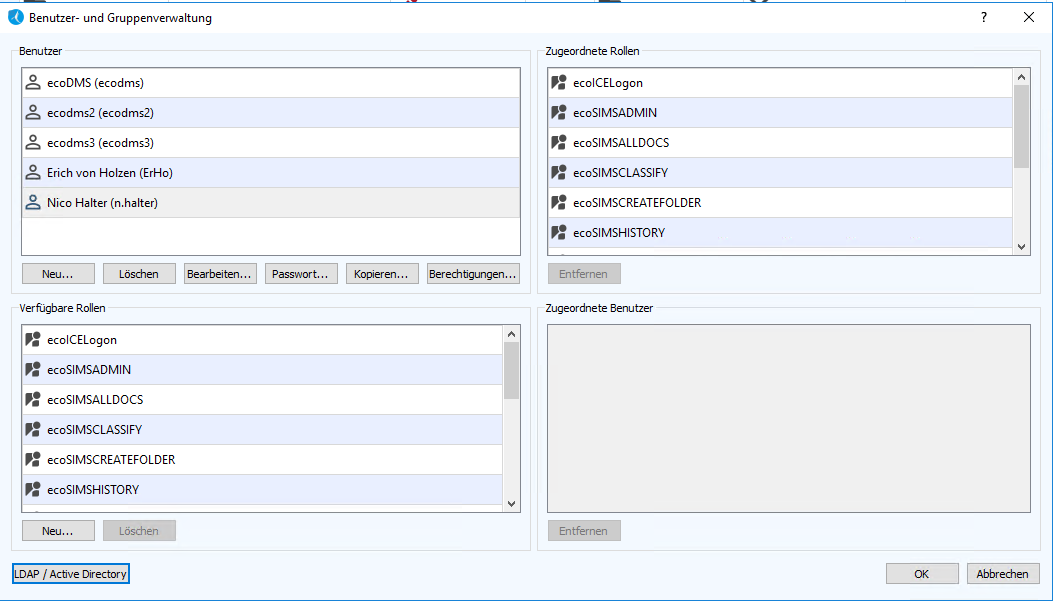This screenshot has height=601, width=1053.
Task: Click role icon of ecoSIMSADMIN in Verfügbare Rollen
Action: pyautogui.click(x=33, y=369)
